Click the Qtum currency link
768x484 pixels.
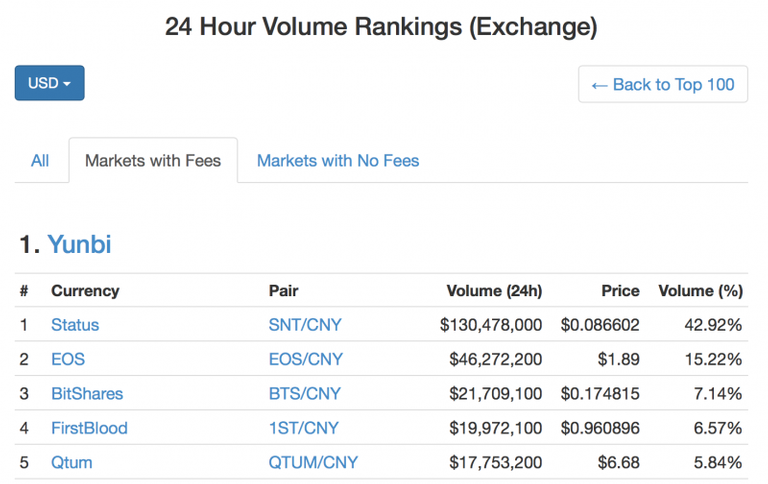[71, 462]
